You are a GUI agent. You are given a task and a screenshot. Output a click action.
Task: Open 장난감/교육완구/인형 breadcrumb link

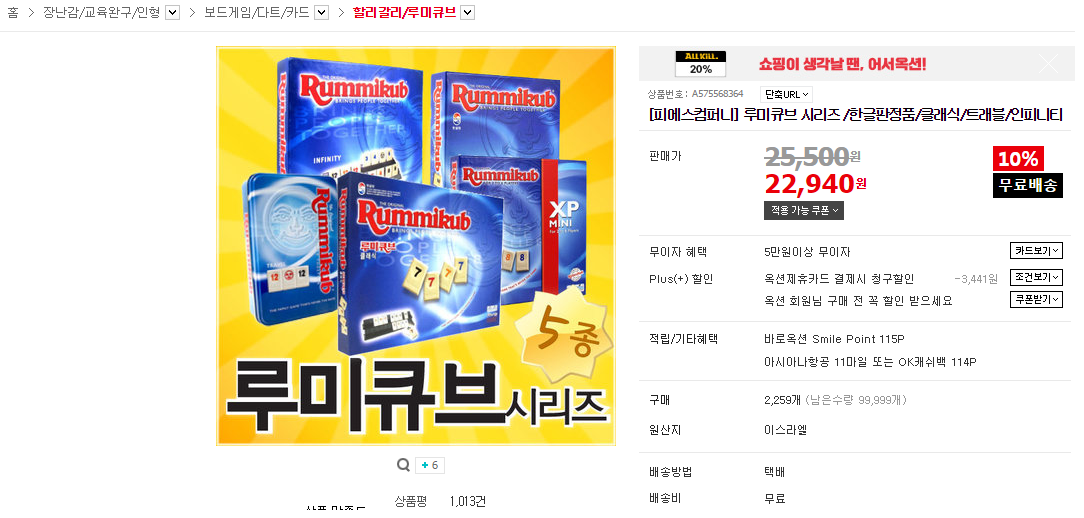[102, 12]
